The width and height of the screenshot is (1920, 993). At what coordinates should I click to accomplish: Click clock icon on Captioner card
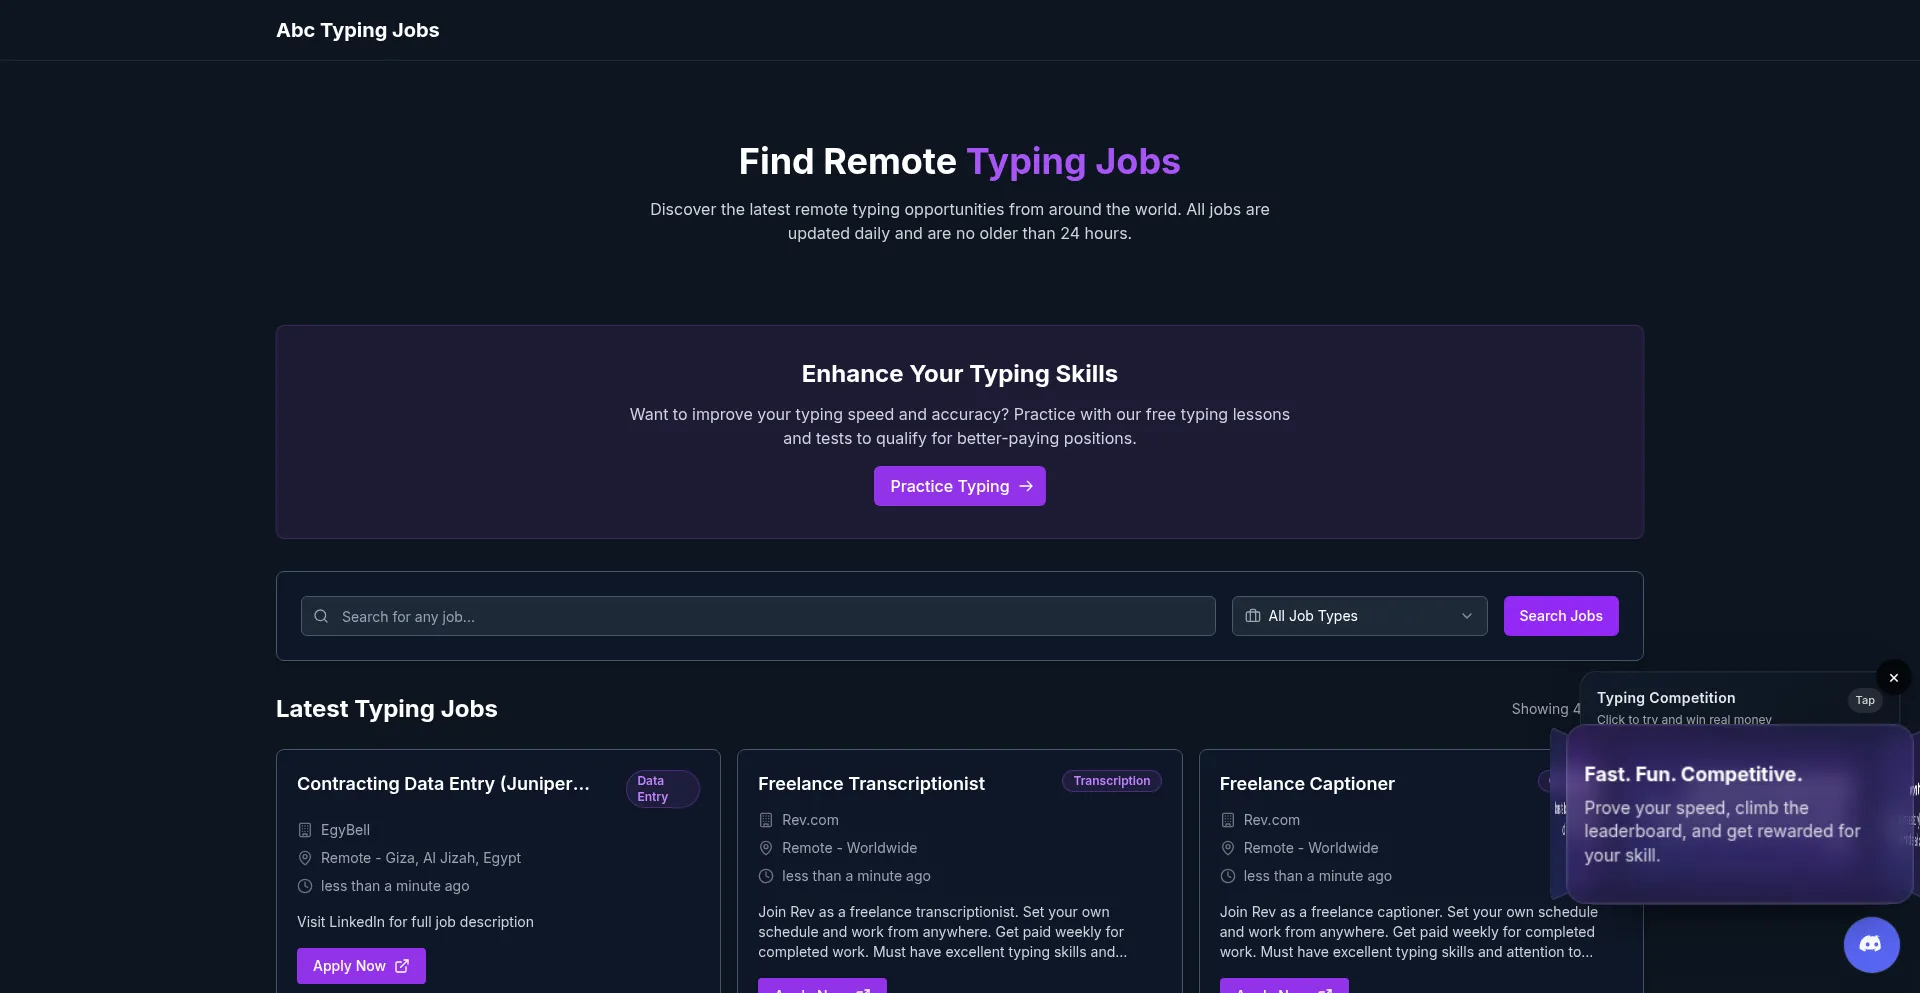pyautogui.click(x=1228, y=876)
